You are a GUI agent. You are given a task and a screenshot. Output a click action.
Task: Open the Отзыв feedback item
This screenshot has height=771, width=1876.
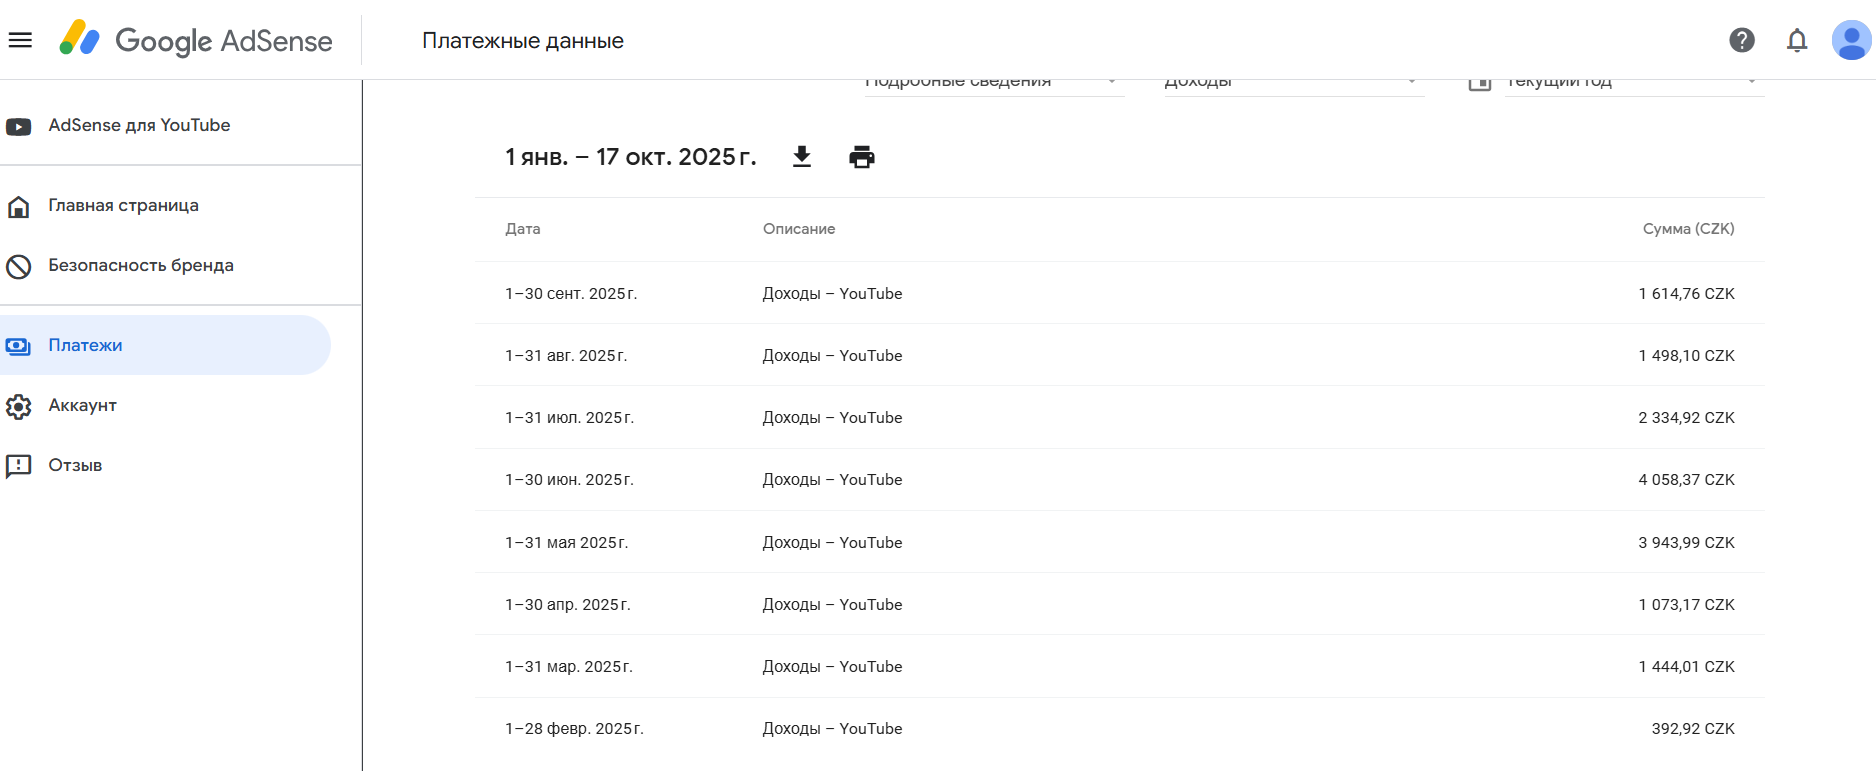[x=75, y=465]
